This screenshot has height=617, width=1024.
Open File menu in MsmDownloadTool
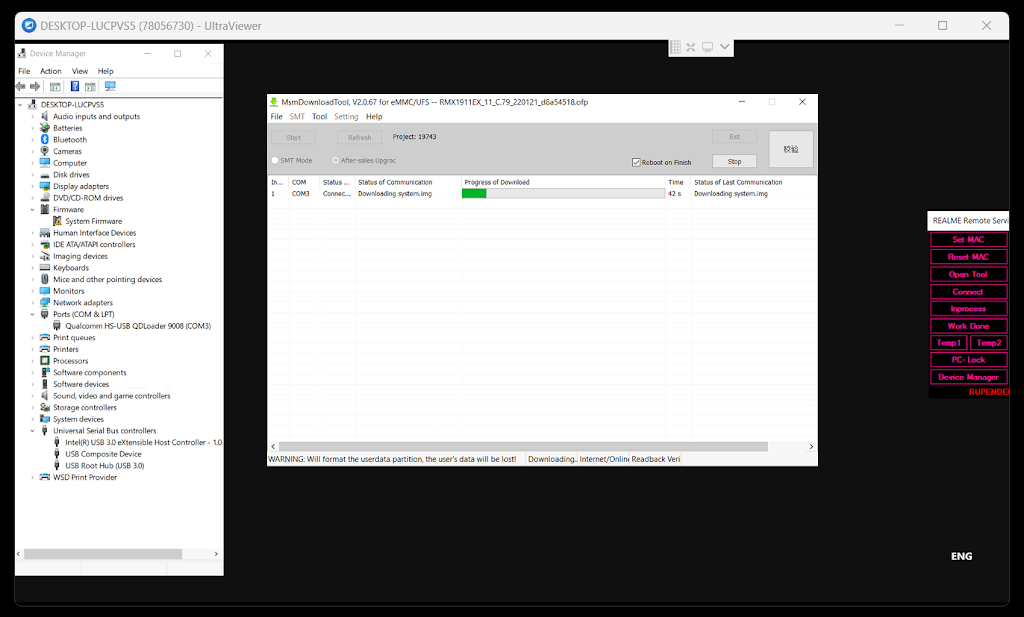pos(277,117)
